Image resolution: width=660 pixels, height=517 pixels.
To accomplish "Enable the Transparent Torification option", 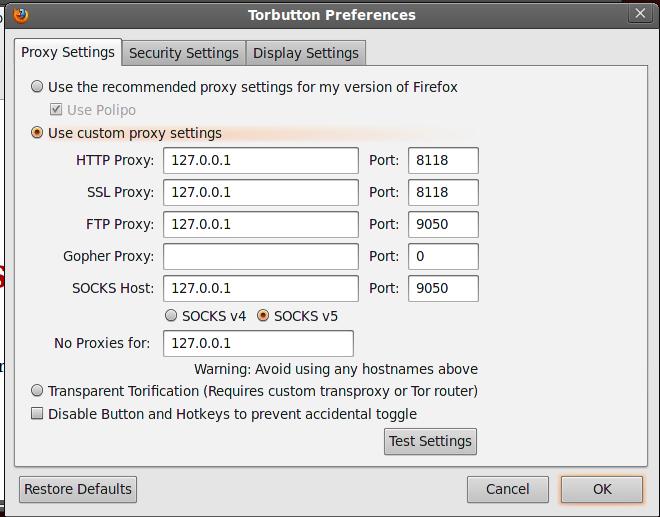I will pos(38,391).
